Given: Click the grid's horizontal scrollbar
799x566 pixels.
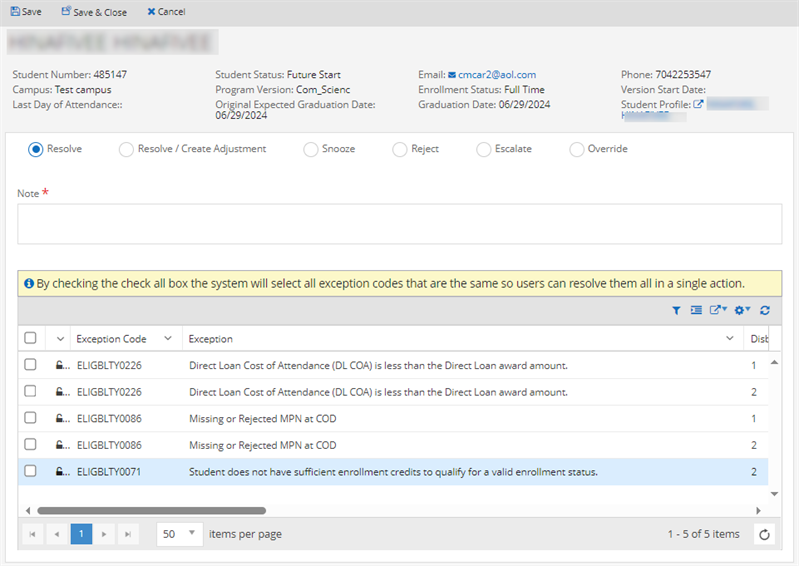Looking at the screenshot, I should click(x=150, y=510).
